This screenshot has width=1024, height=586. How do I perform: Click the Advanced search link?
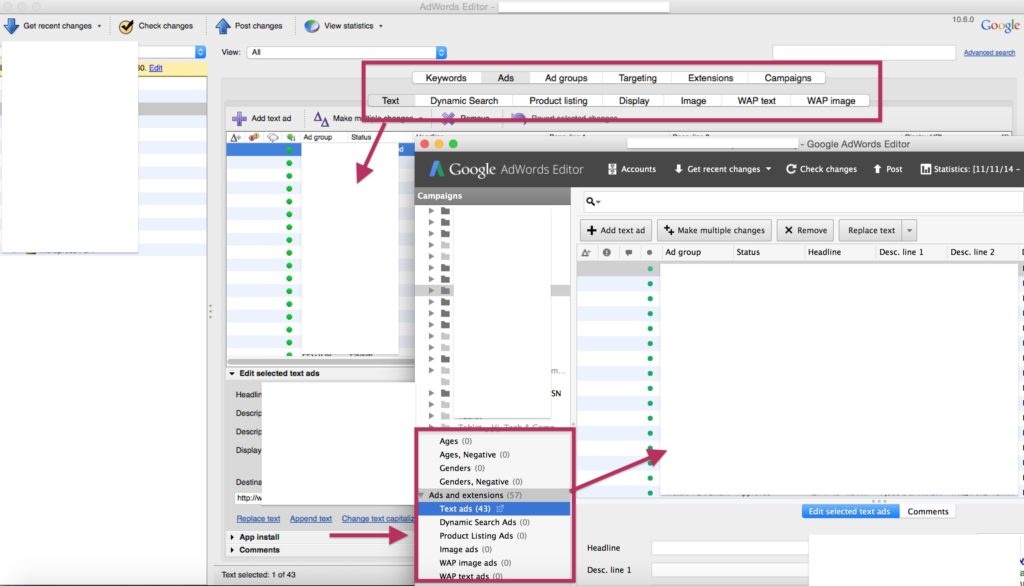click(989, 52)
